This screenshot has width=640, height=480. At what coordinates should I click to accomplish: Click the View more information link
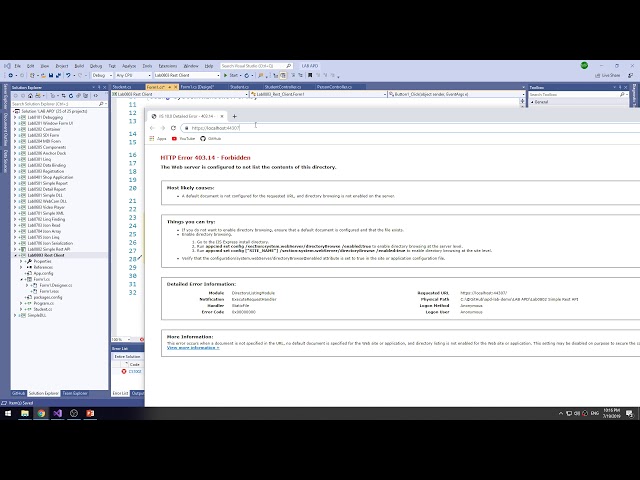[193, 348]
